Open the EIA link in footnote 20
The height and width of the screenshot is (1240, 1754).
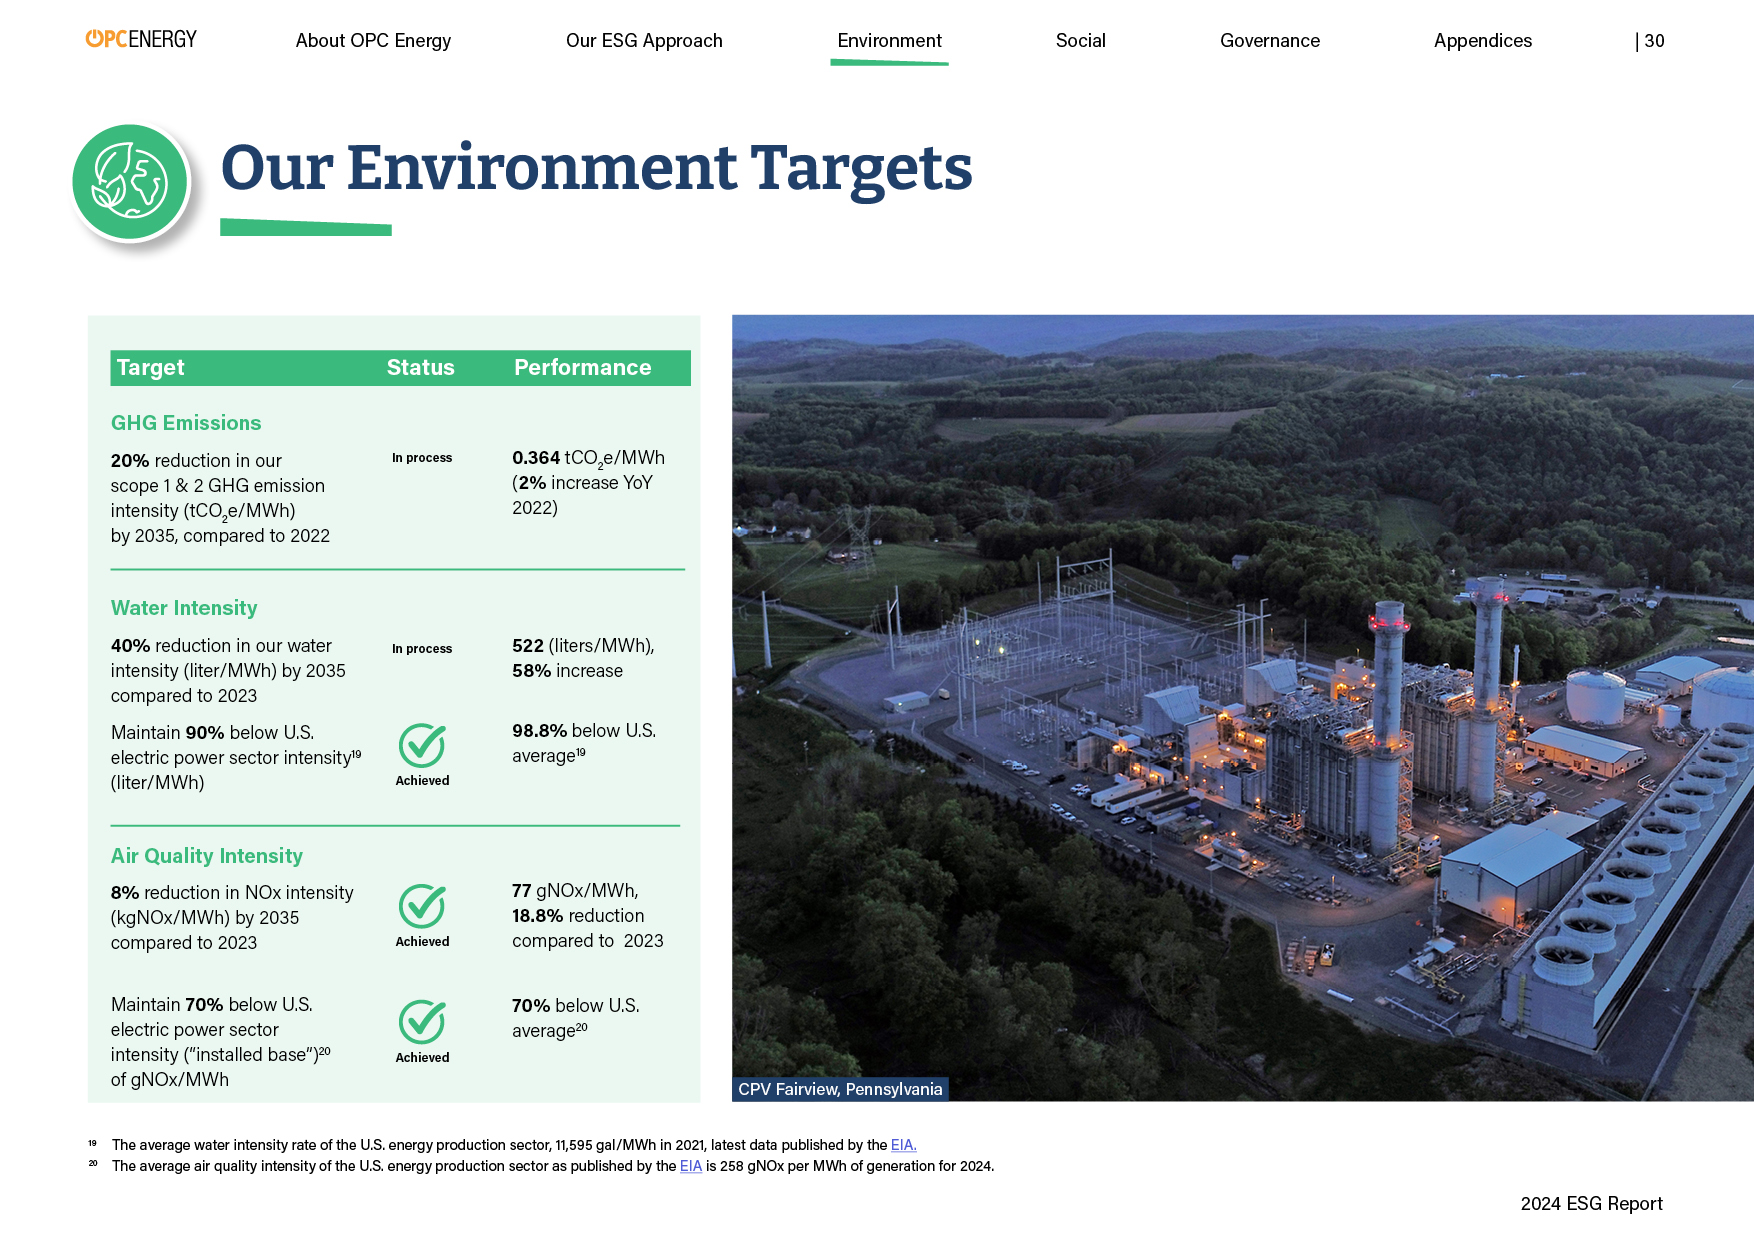[691, 1166]
